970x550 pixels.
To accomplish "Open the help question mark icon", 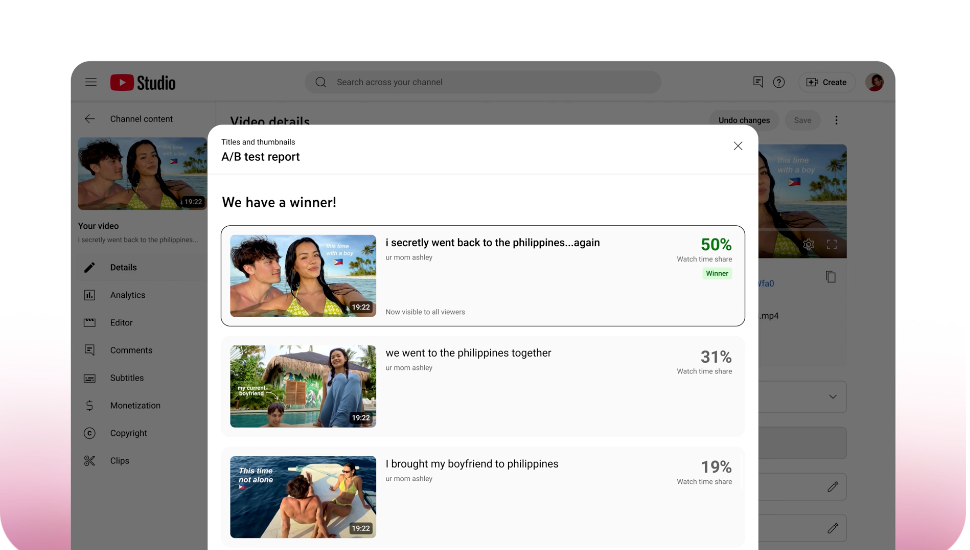I will pos(779,82).
